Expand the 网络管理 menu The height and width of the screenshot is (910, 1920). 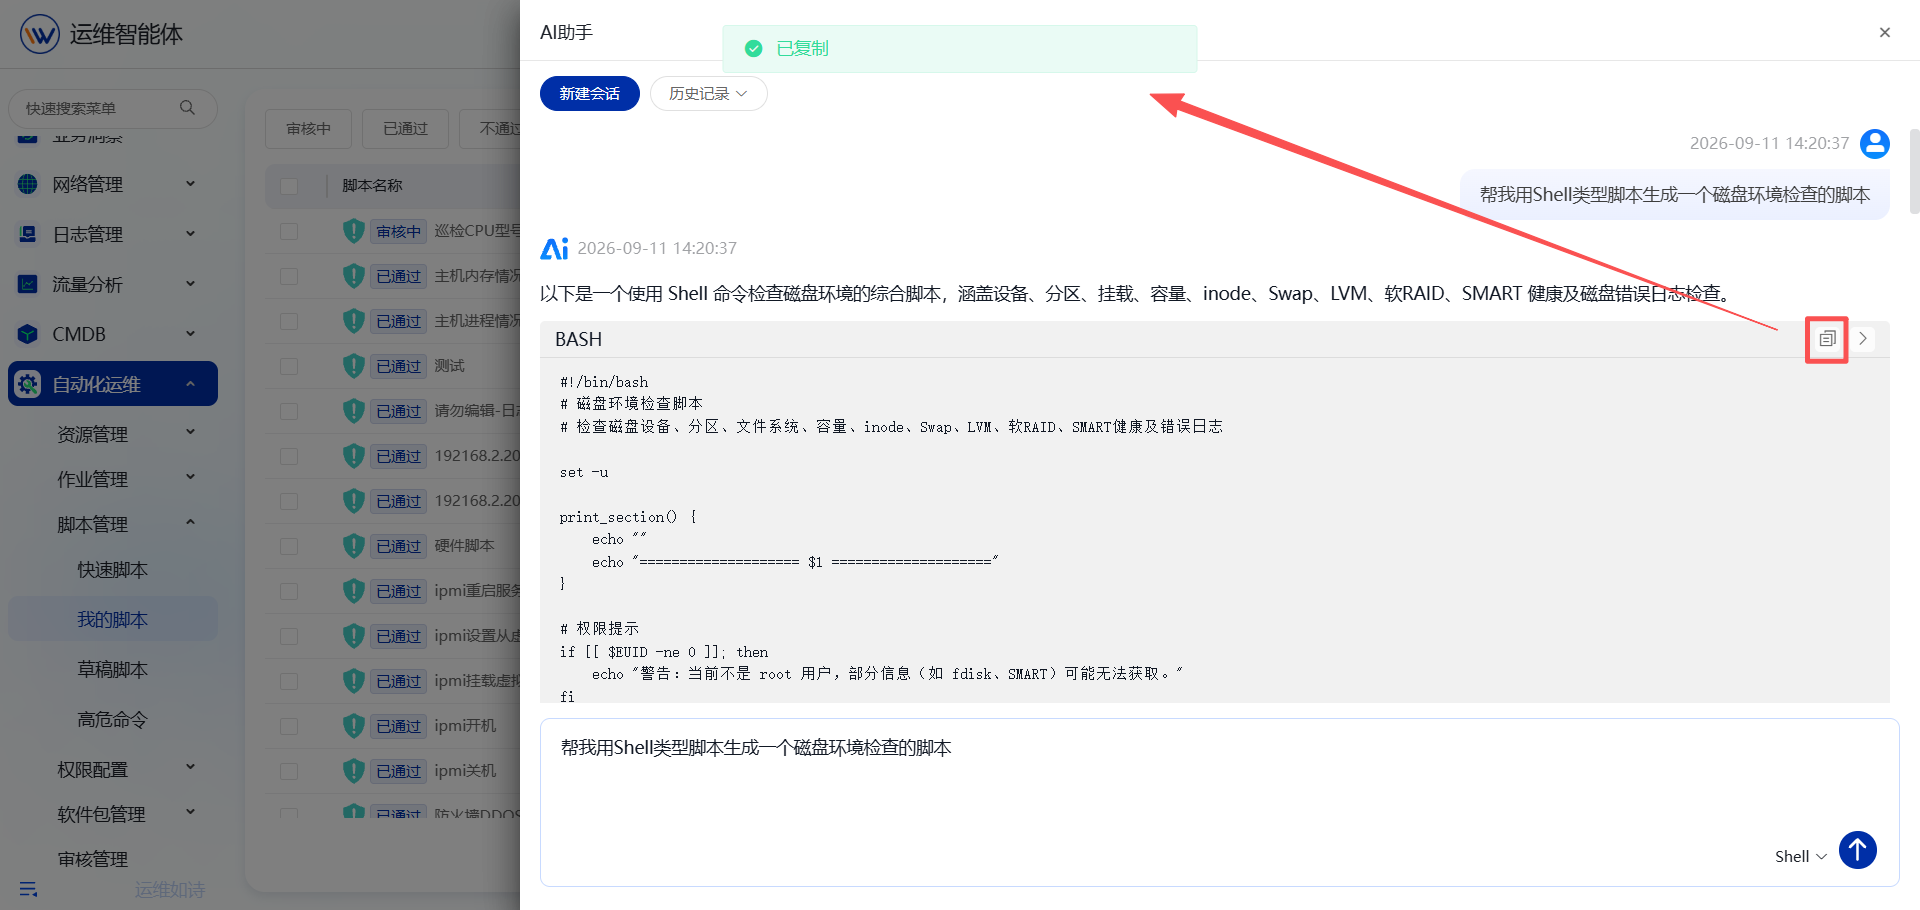(x=112, y=184)
